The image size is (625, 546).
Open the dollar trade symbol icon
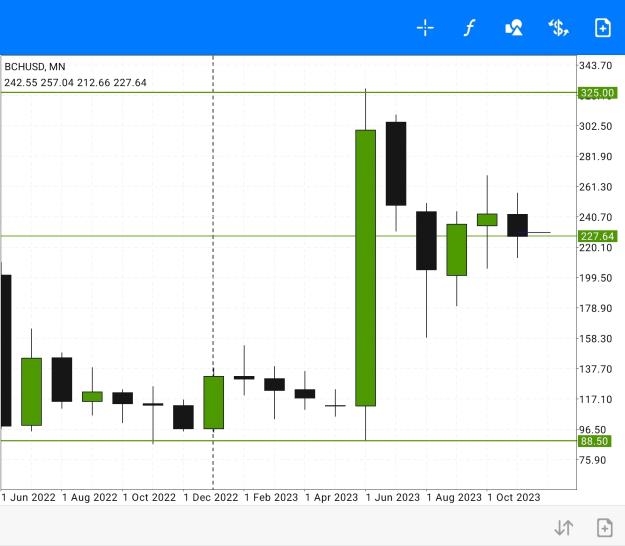pos(558,28)
